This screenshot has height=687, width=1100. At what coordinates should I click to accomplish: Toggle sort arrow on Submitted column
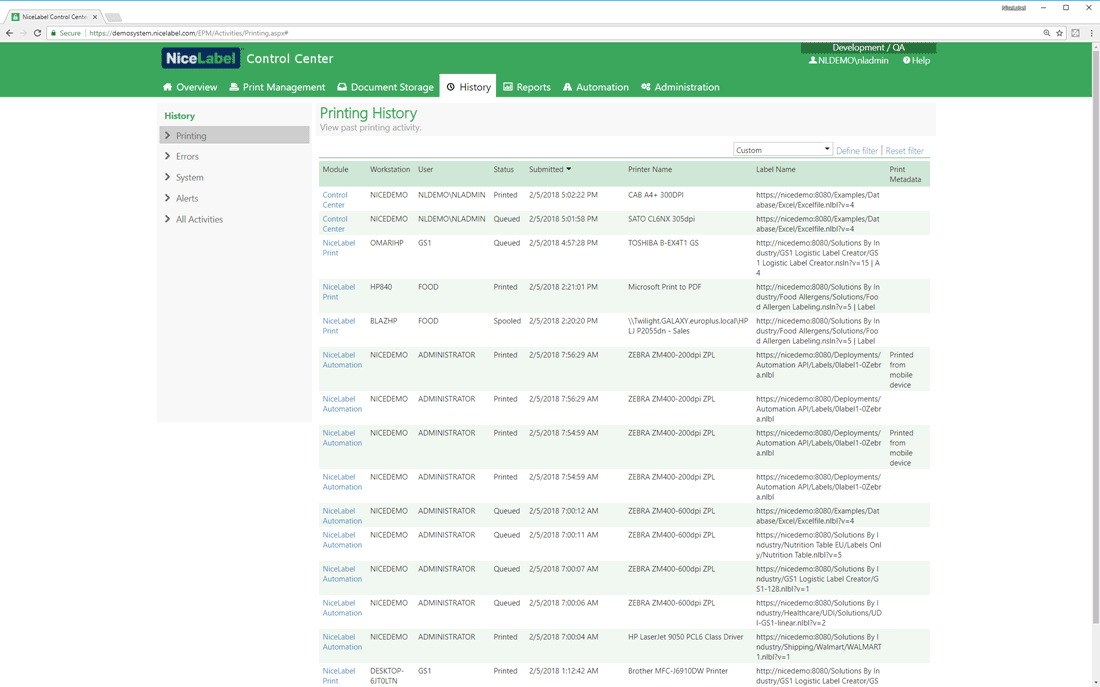coord(569,169)
